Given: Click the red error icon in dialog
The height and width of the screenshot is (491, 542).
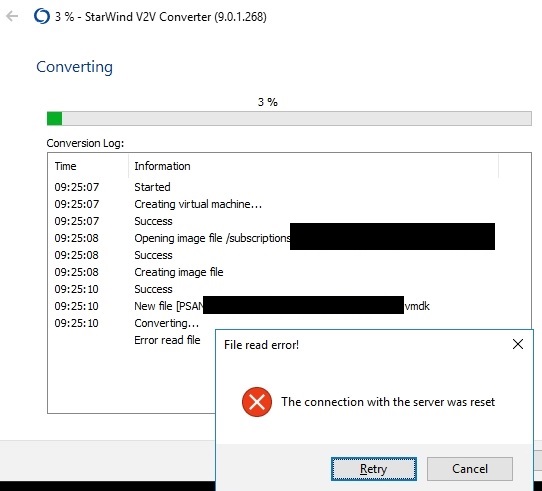Looking at the screenshot, I should (x=257, y=402).
